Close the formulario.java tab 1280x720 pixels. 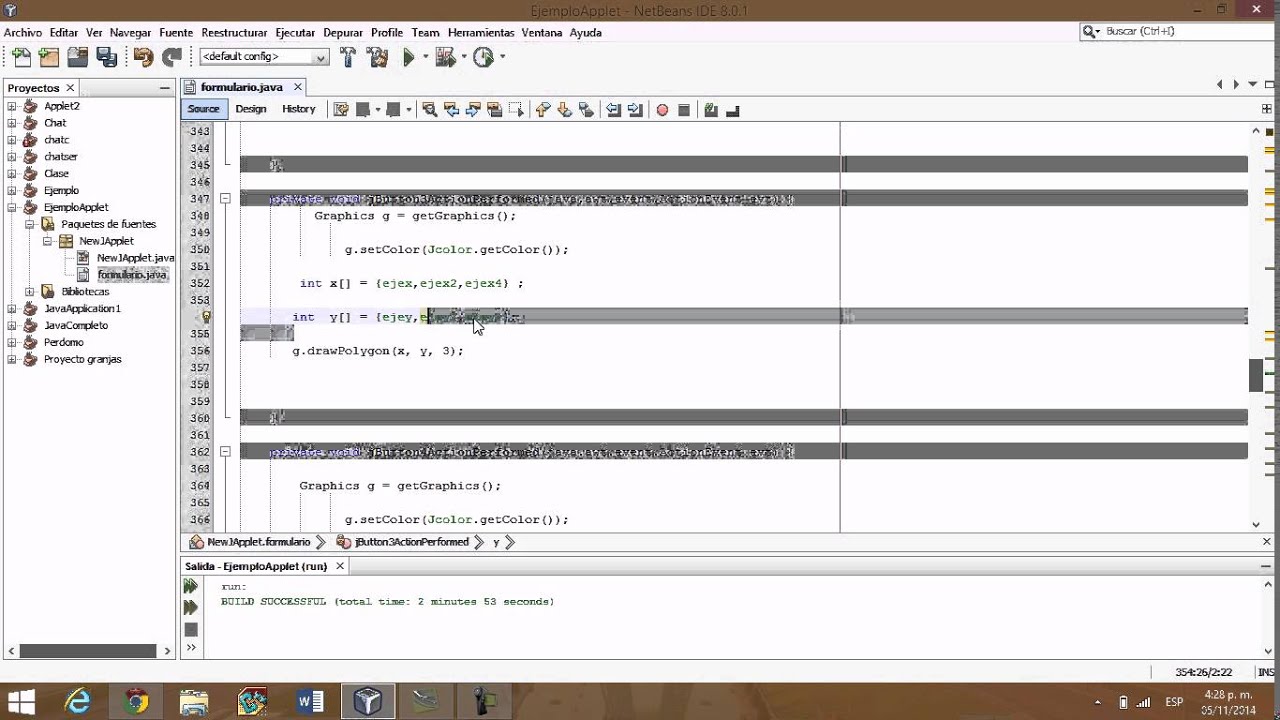298,87
